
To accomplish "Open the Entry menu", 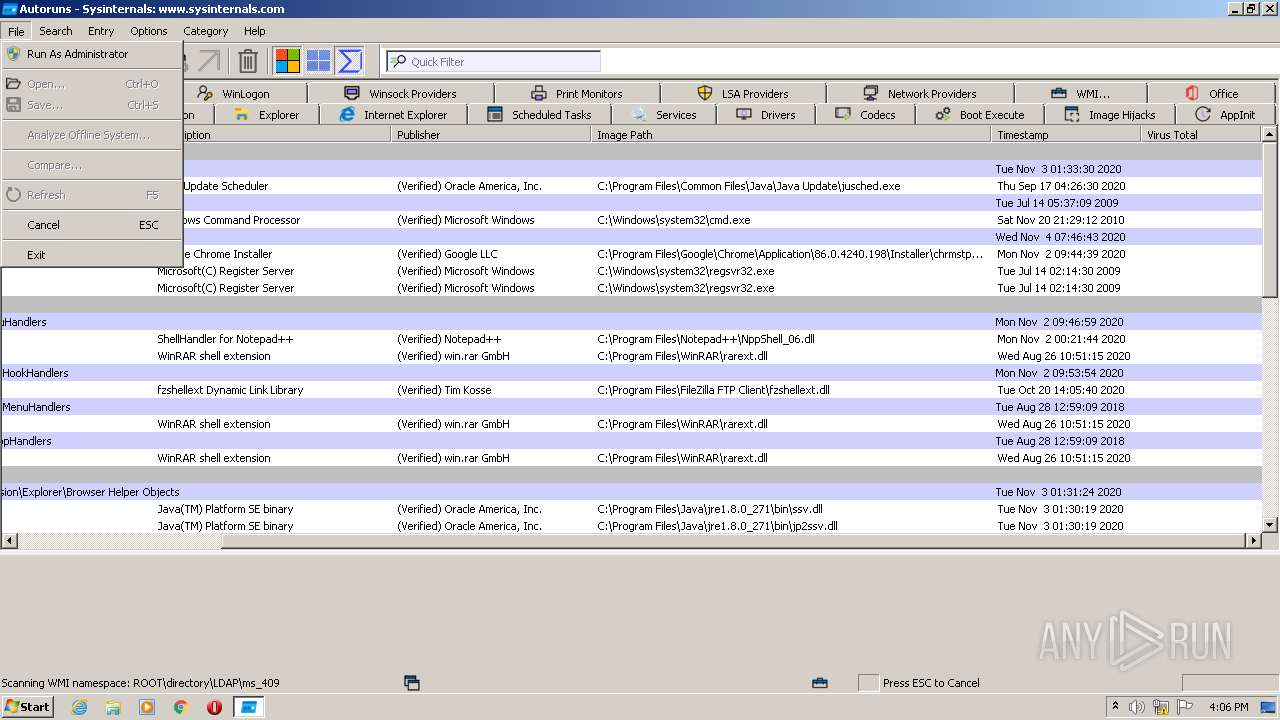I will pos(101,31).
